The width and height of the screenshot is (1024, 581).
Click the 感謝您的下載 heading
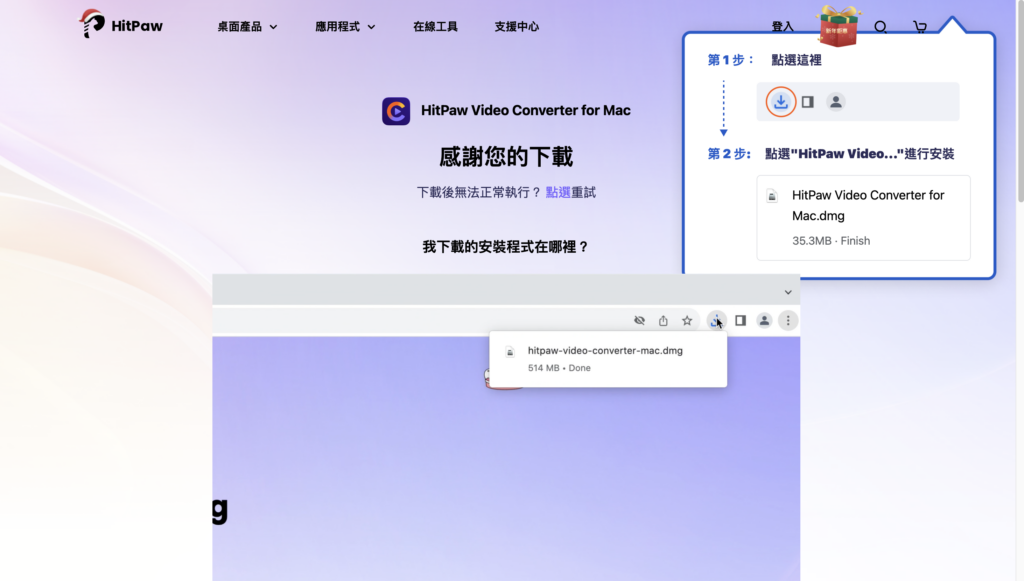pos(506,157)
